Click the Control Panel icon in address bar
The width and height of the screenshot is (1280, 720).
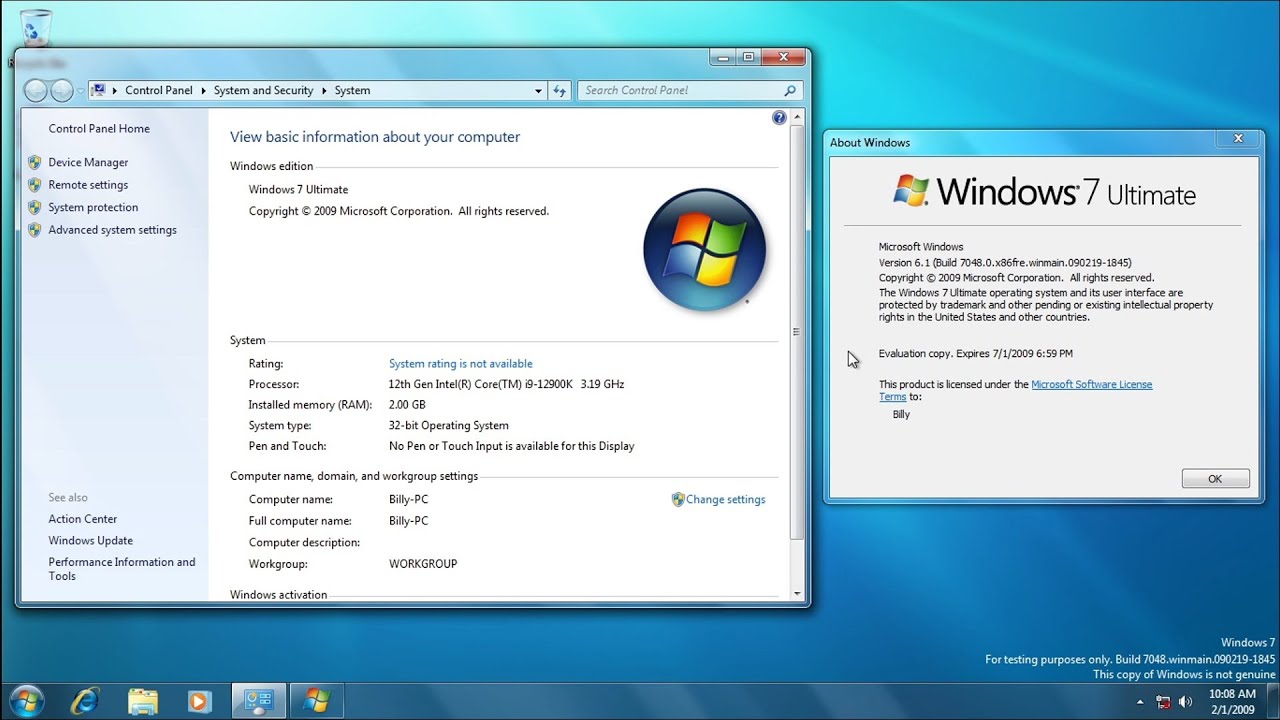click(x=98, y=90)
